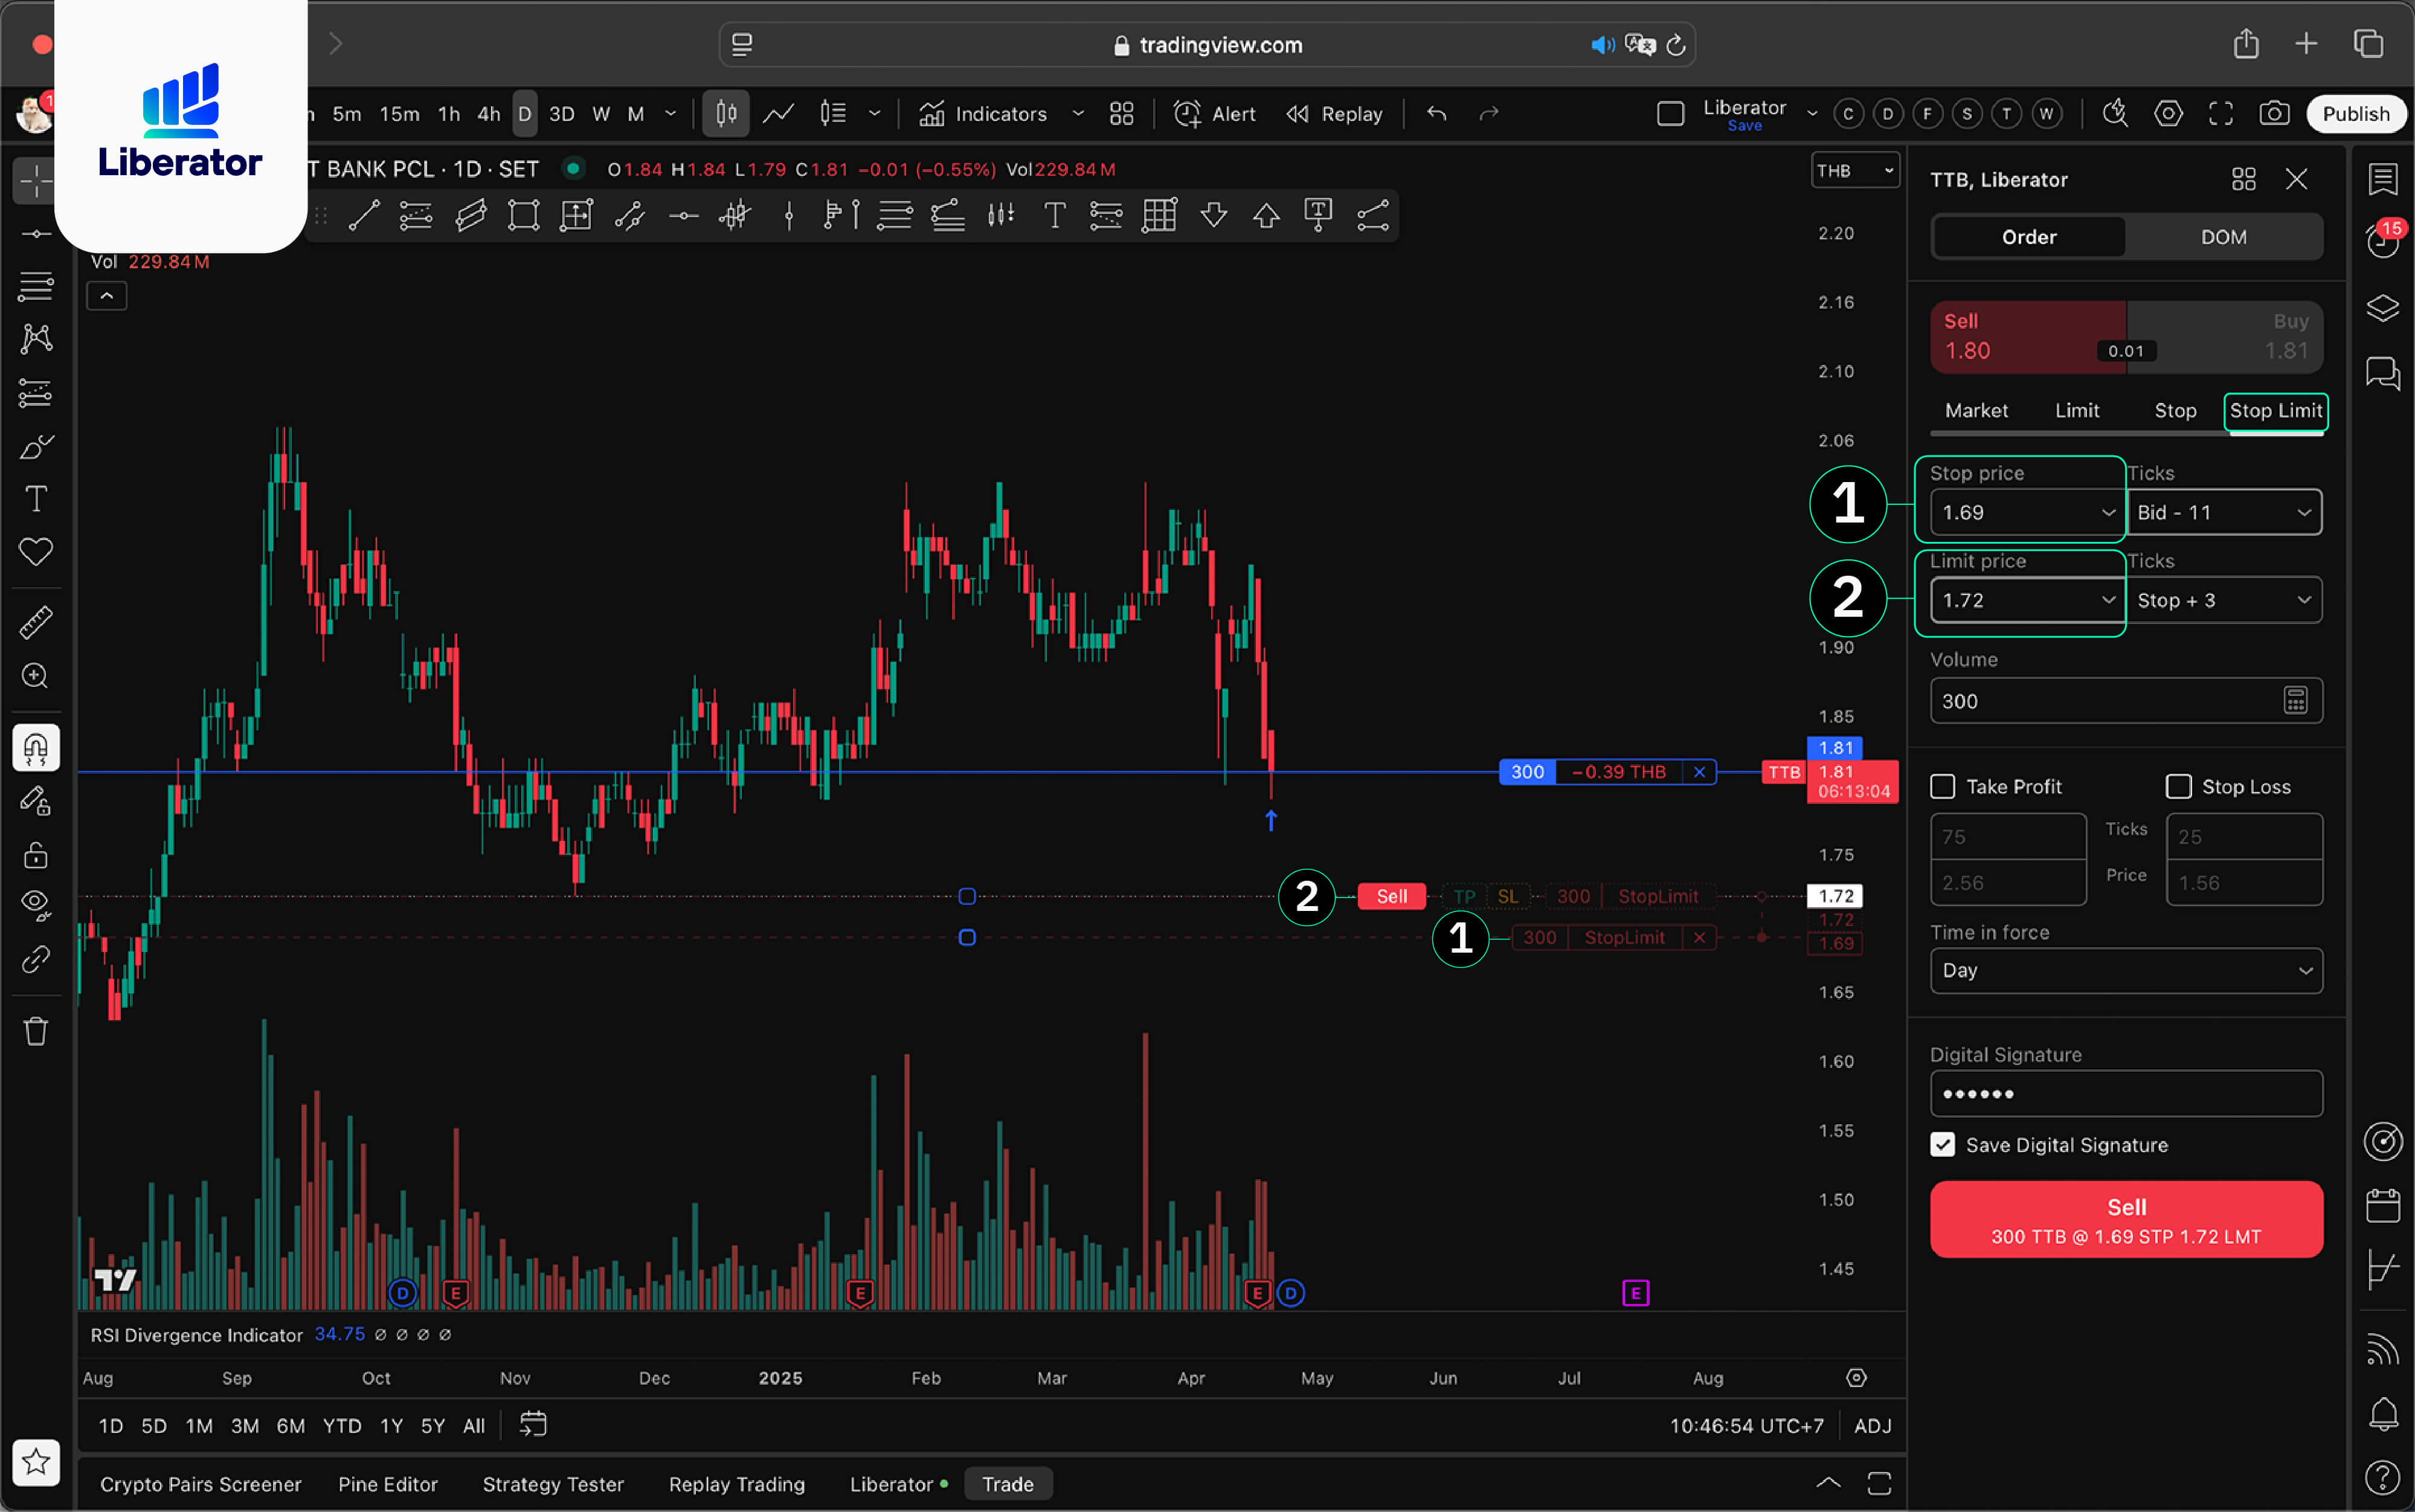
Task: Submit the Sell 300 TTB order
Action: pos(2126,1220)
